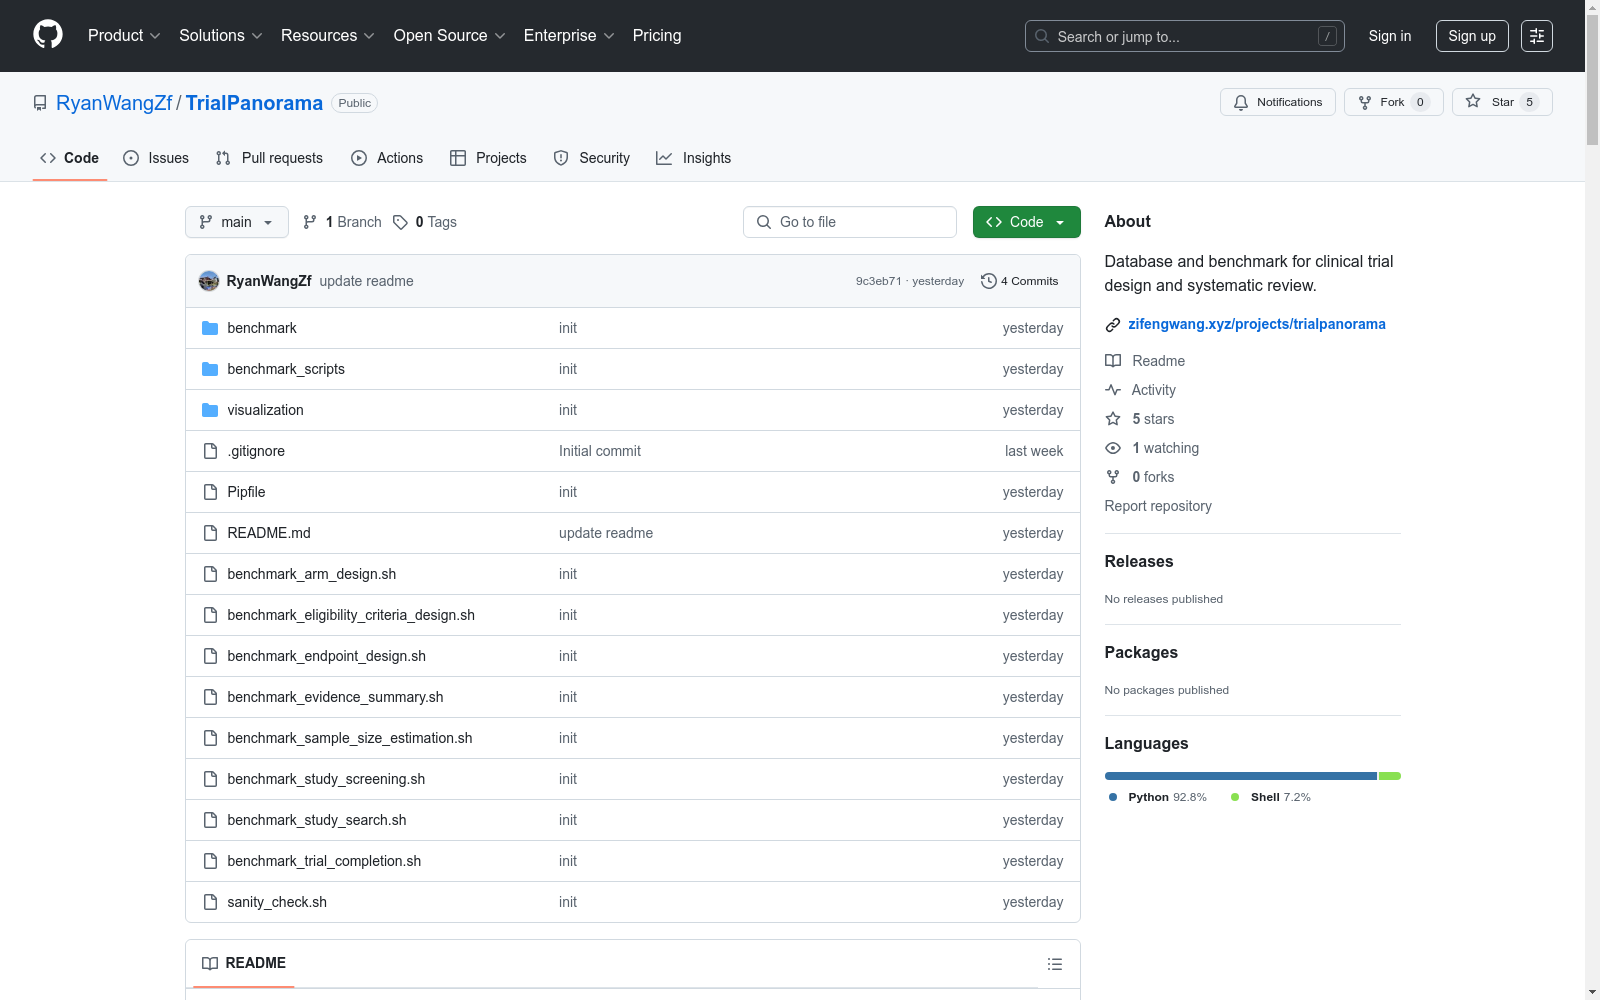Switch to the Actions tab
Viewport: 1600px width, 1000px height.
387,158
